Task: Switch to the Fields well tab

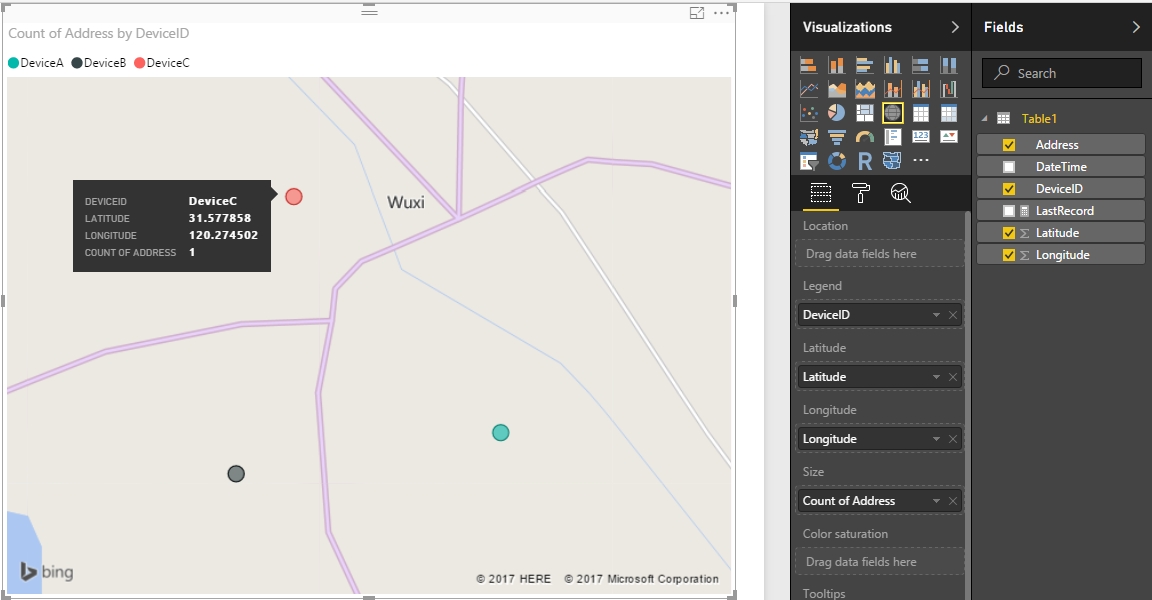Action: 821,193
